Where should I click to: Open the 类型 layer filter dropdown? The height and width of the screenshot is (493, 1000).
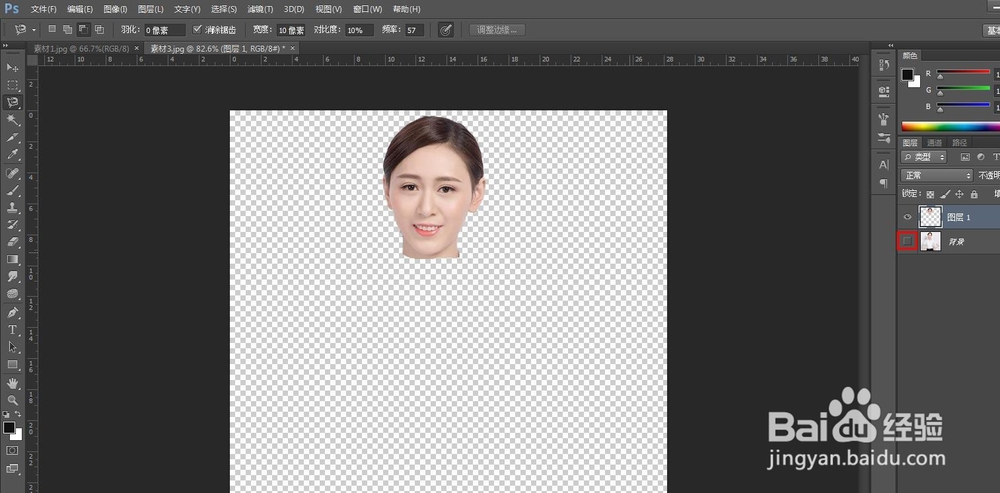pos(924,157)
